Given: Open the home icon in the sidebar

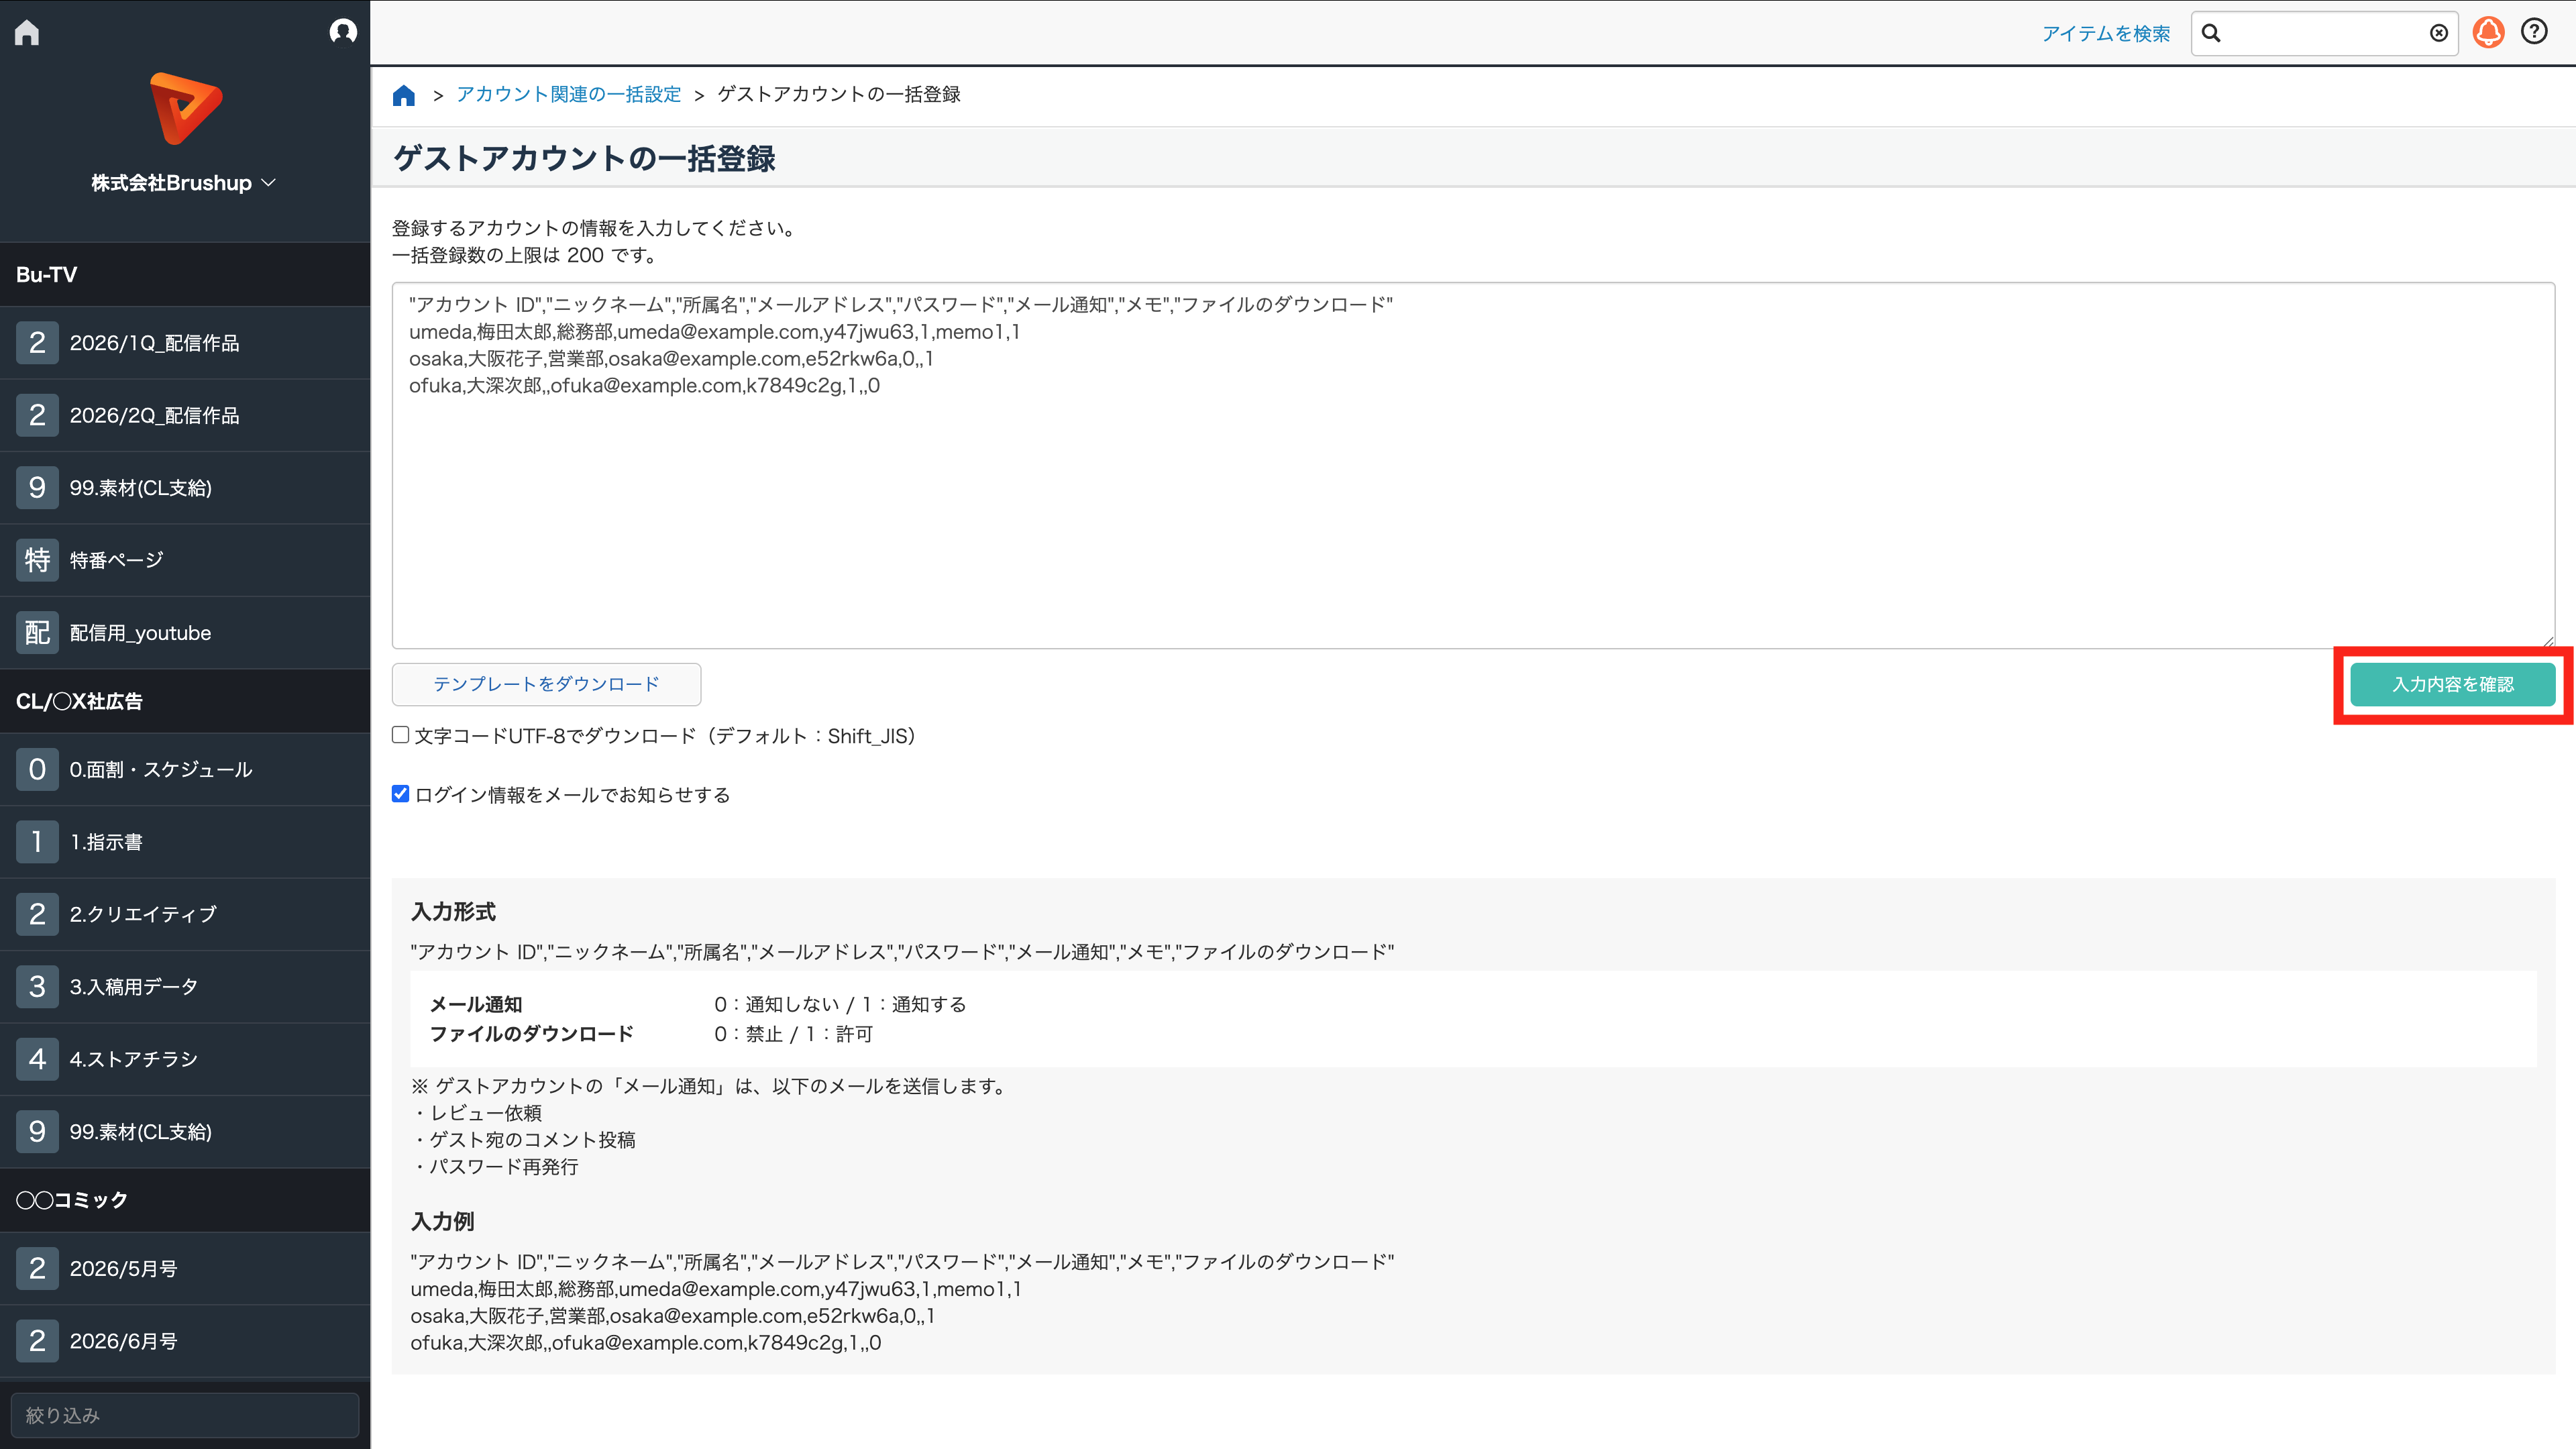Looking at the screenshot, I should coord(27,32).
